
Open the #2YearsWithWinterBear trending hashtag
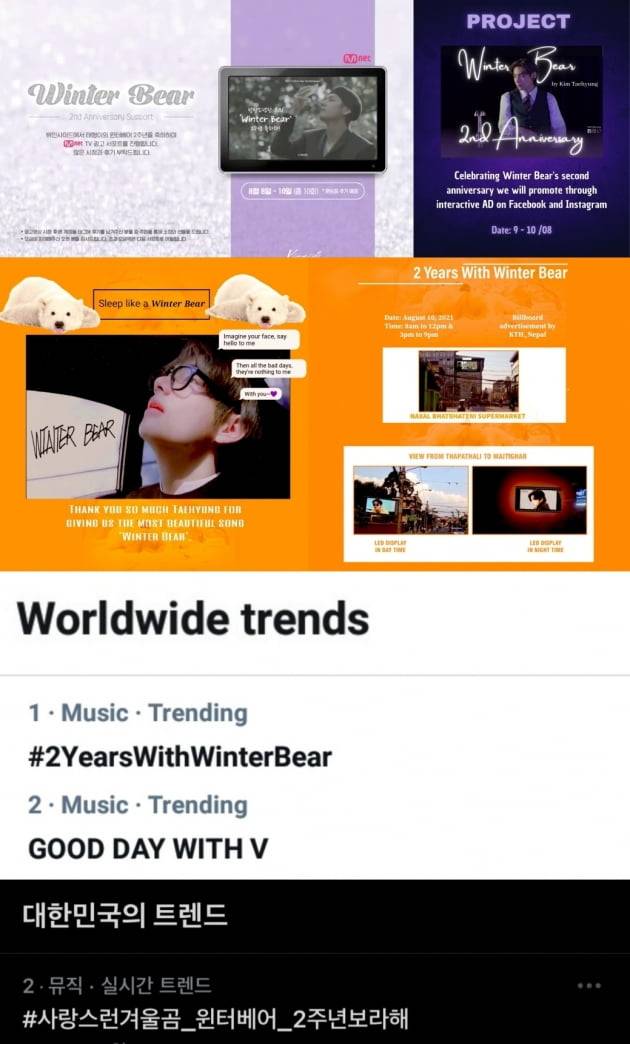180,757
